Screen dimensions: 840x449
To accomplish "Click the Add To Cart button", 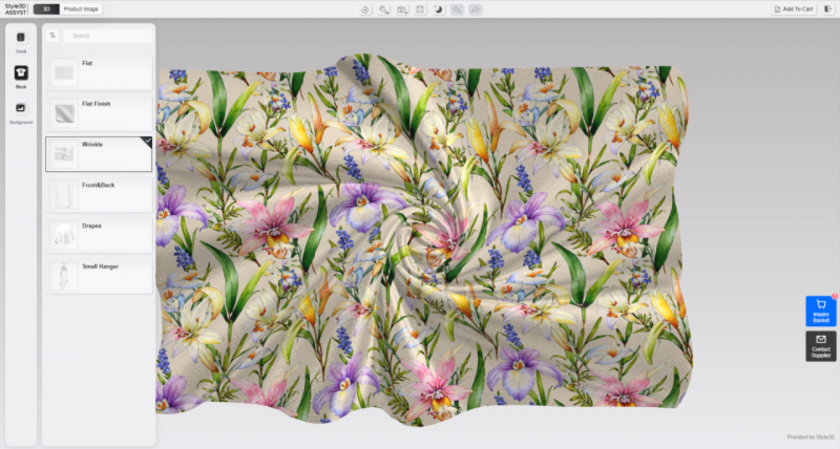I will pos(794,9).
